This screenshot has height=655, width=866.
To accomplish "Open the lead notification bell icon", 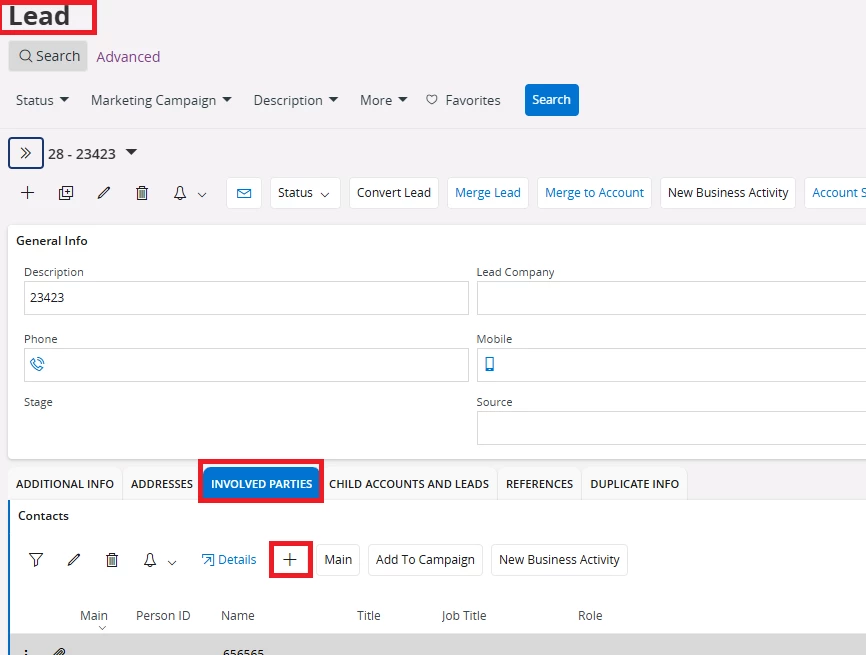I will (x=180, y=193).
